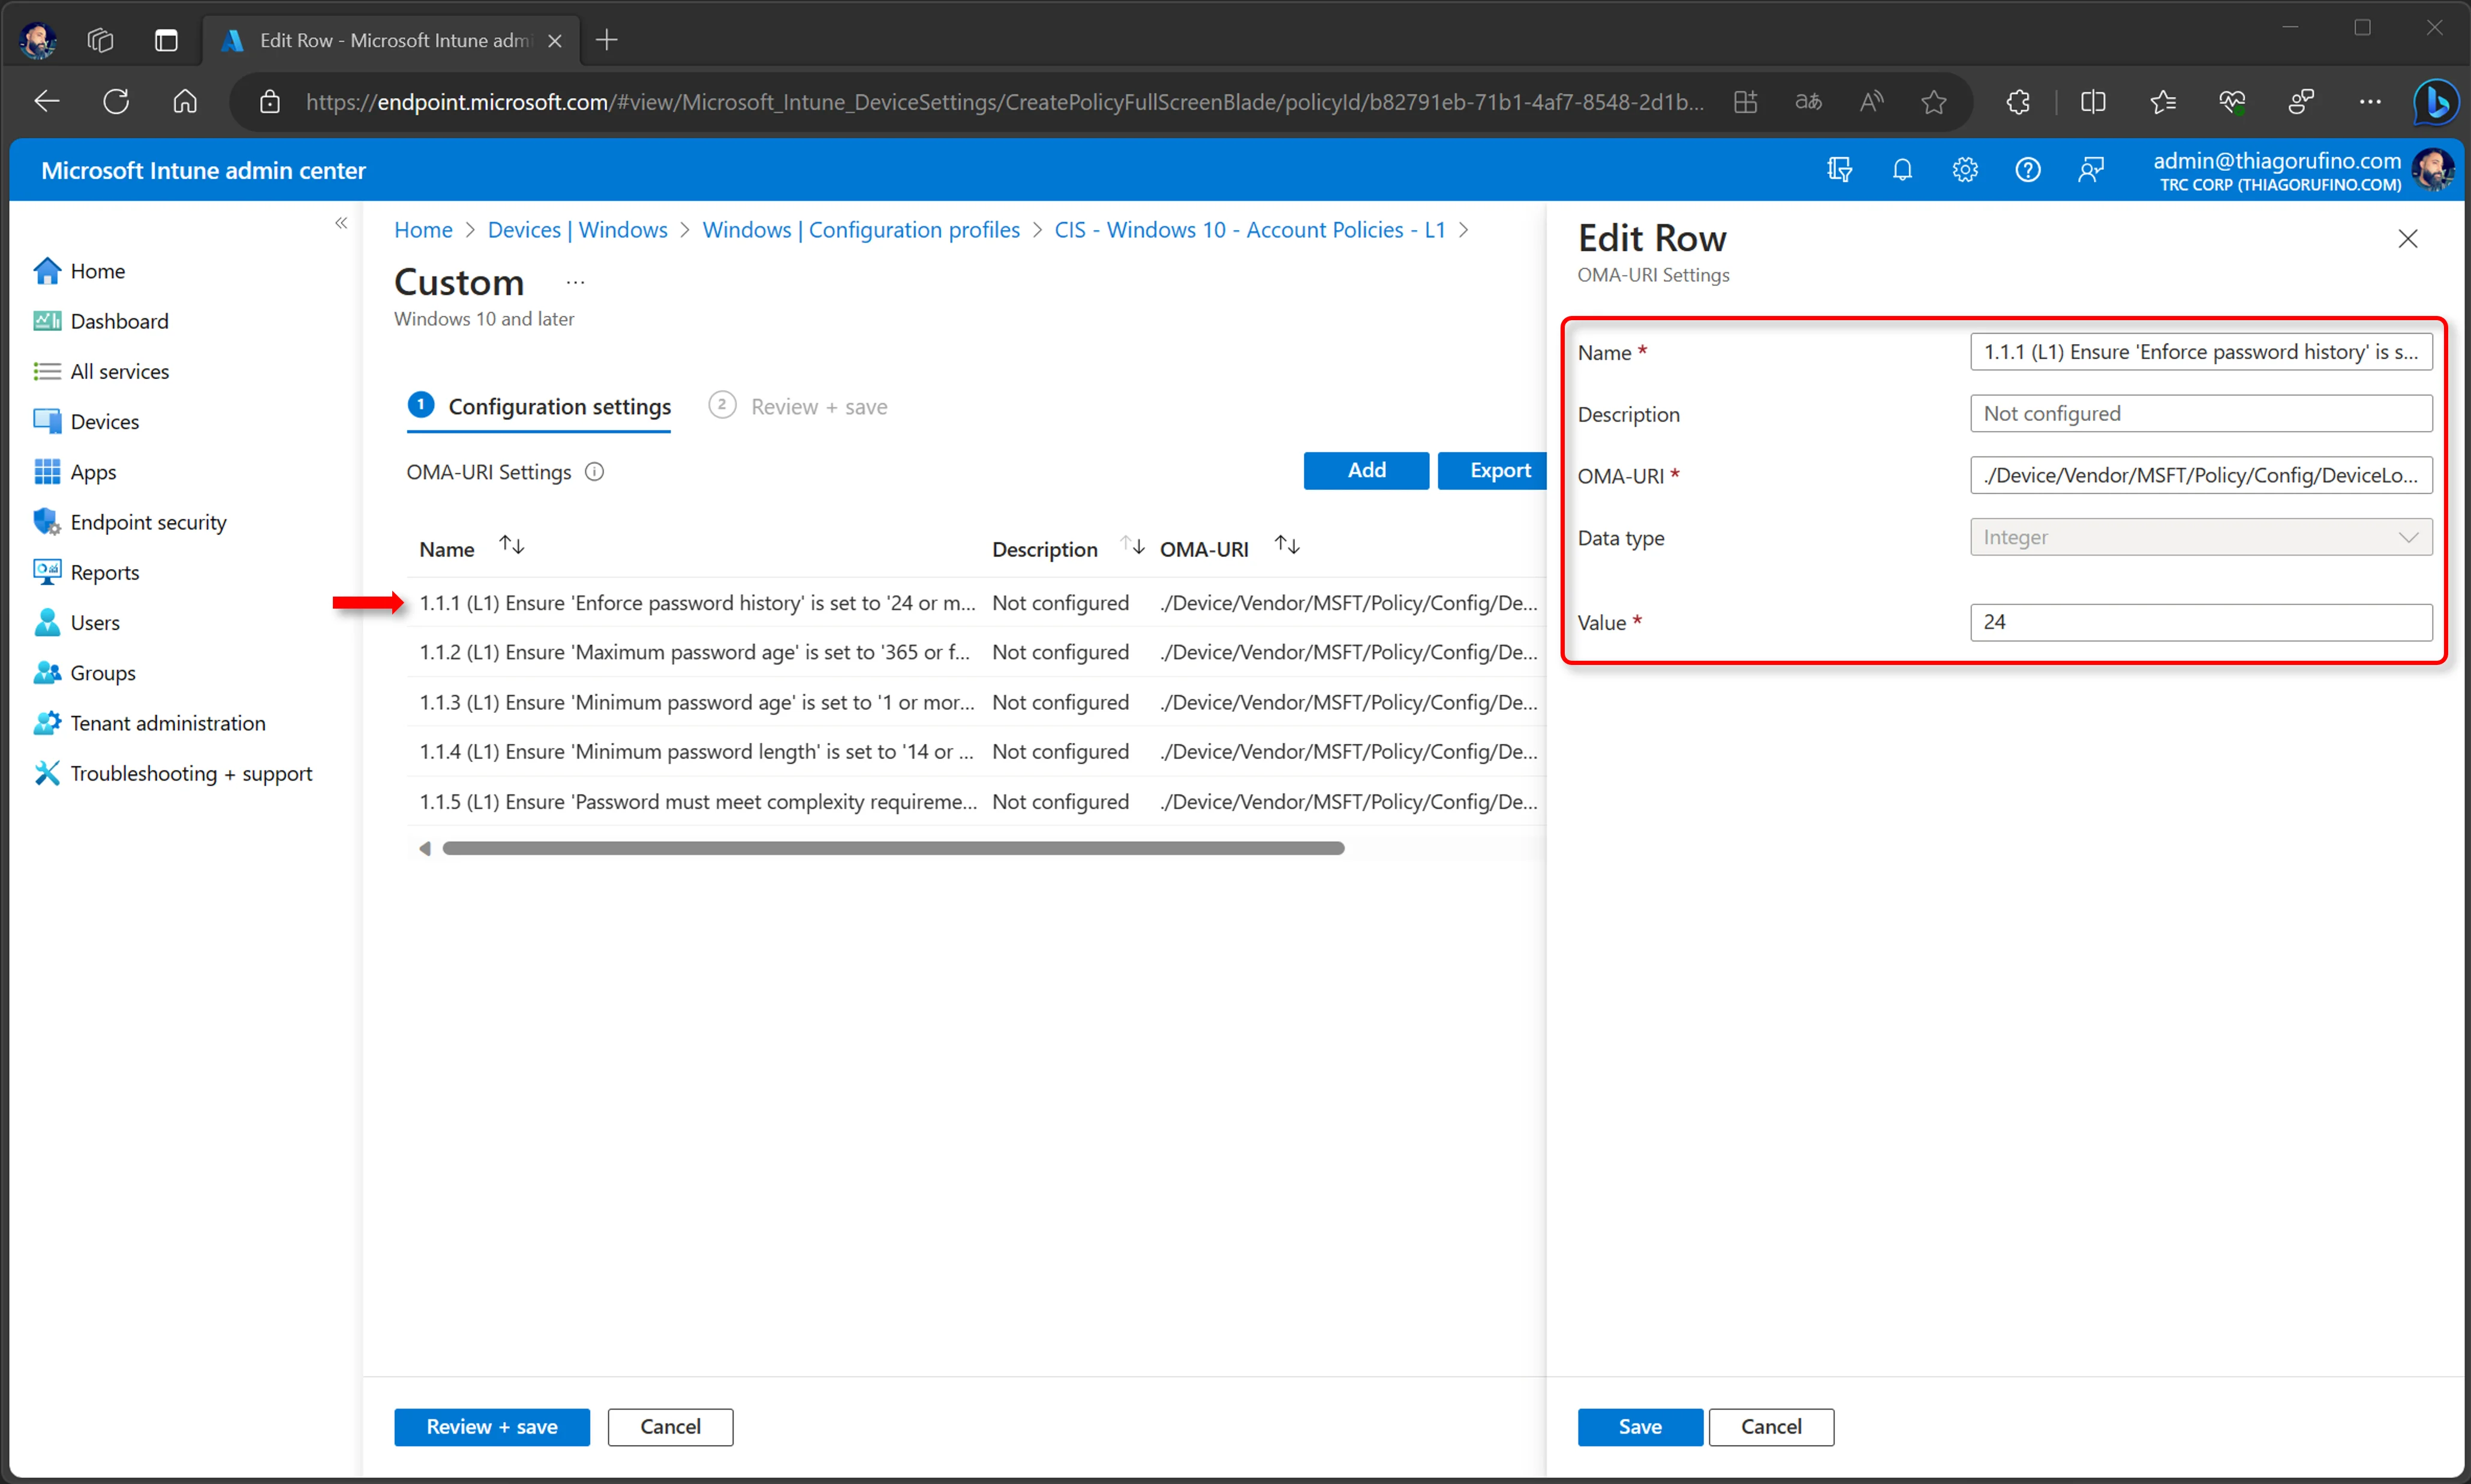Expand the Data type dropdown
This screenshot has width=2471, height=1484.
(x=2200, y=537)
